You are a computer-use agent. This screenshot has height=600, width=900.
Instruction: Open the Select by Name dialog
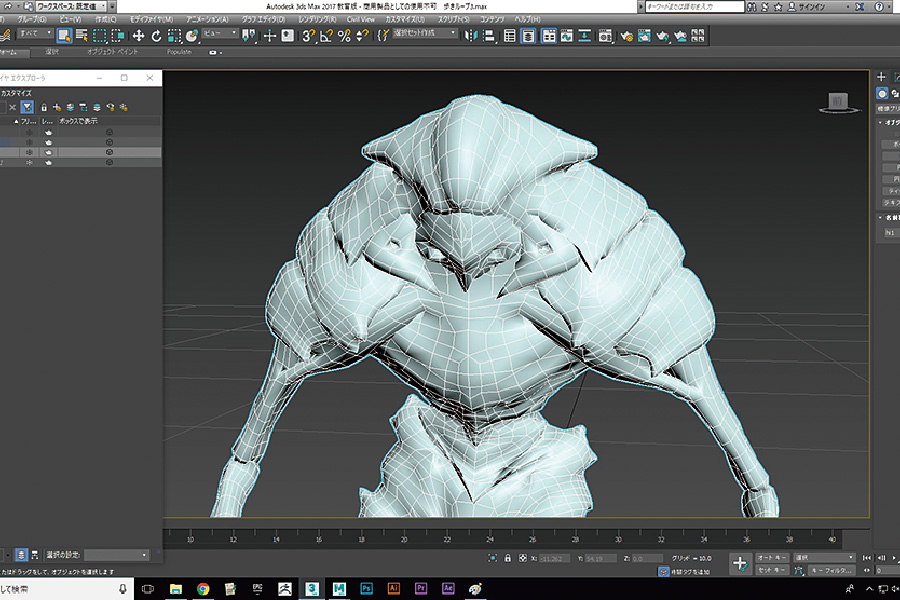82,35
